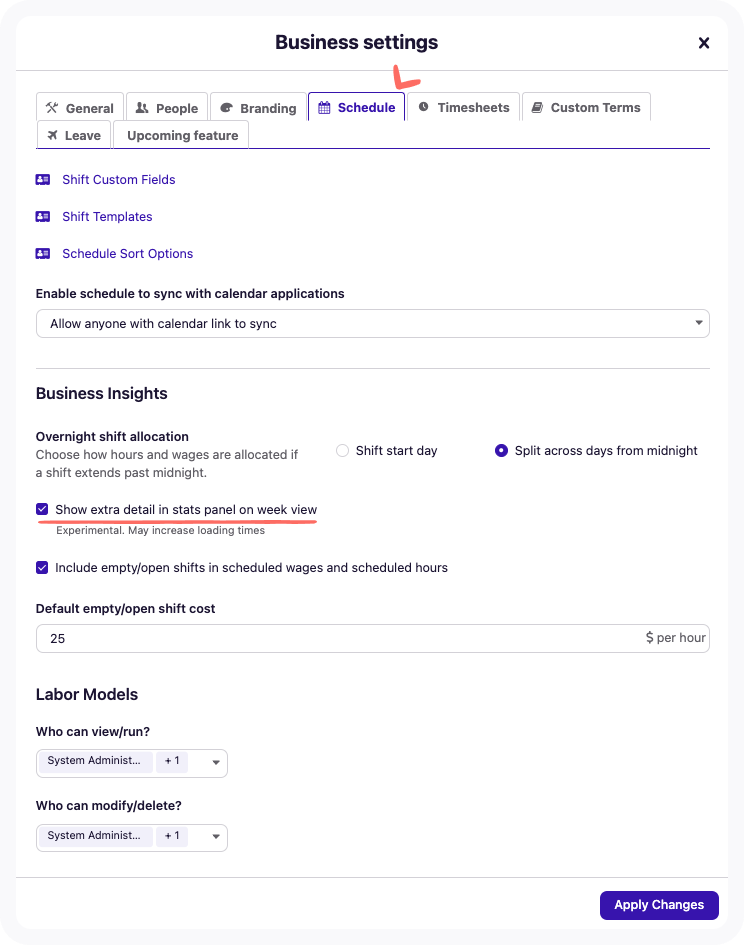The width and height of the screenshot is (744, 945).
Task: Disable include empty/open shifts in scheduled wages
Action: tap(42, 566)
